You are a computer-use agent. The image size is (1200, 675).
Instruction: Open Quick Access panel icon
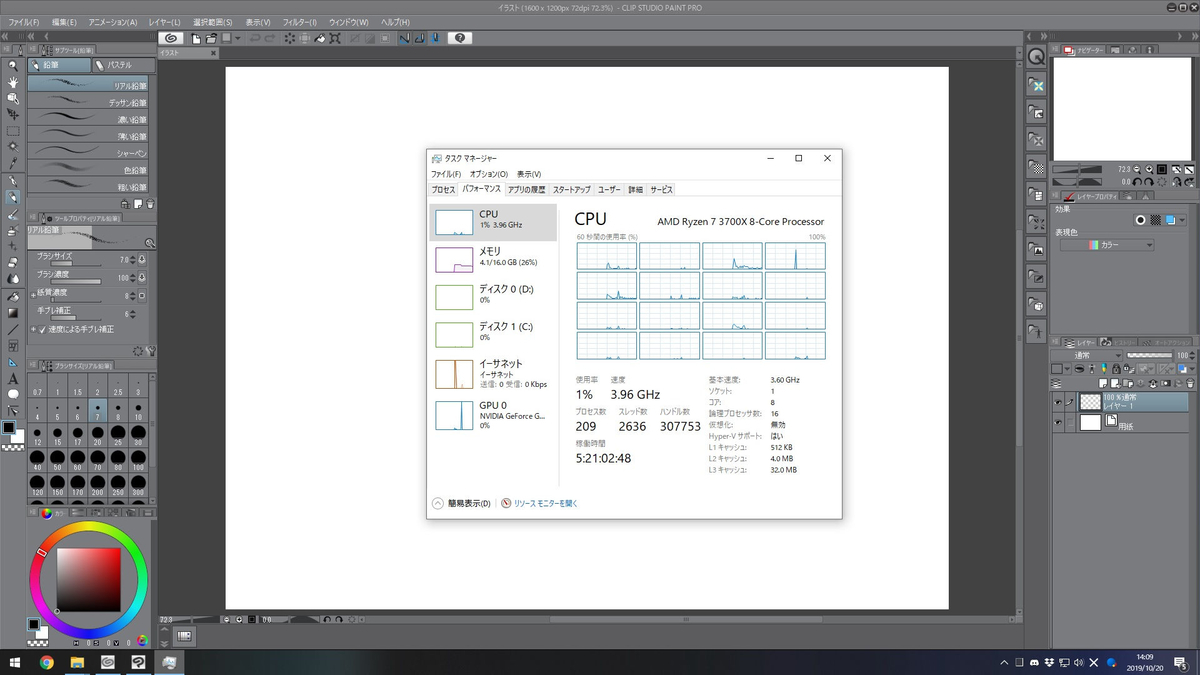1037,58
